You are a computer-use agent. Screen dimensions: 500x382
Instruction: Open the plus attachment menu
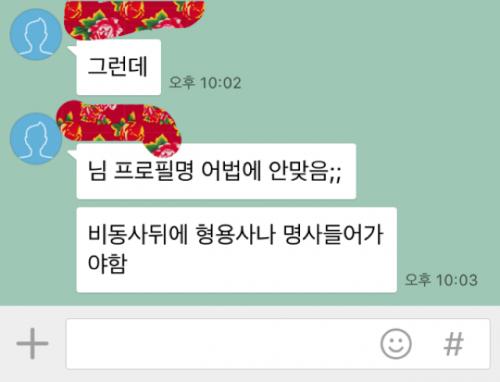pos(32,344)
